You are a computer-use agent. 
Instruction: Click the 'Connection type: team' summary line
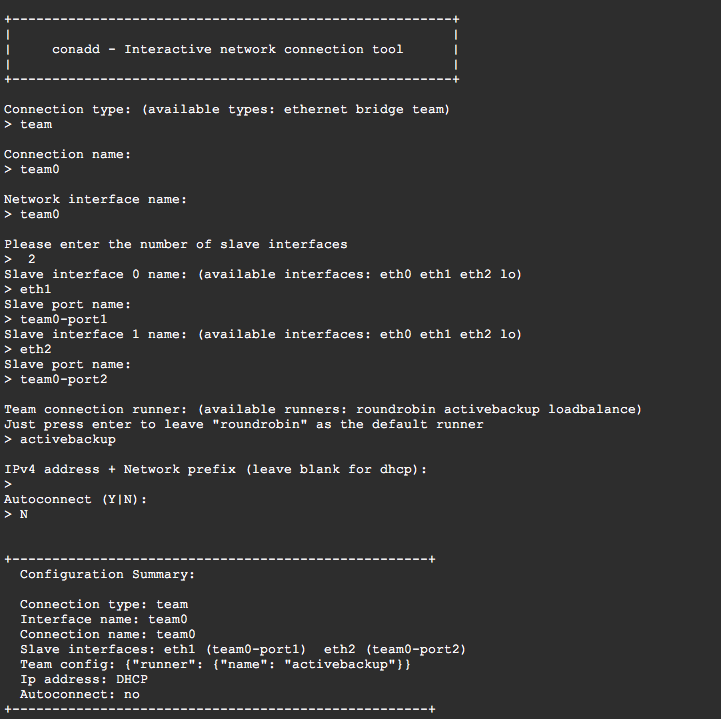(104, 605)
